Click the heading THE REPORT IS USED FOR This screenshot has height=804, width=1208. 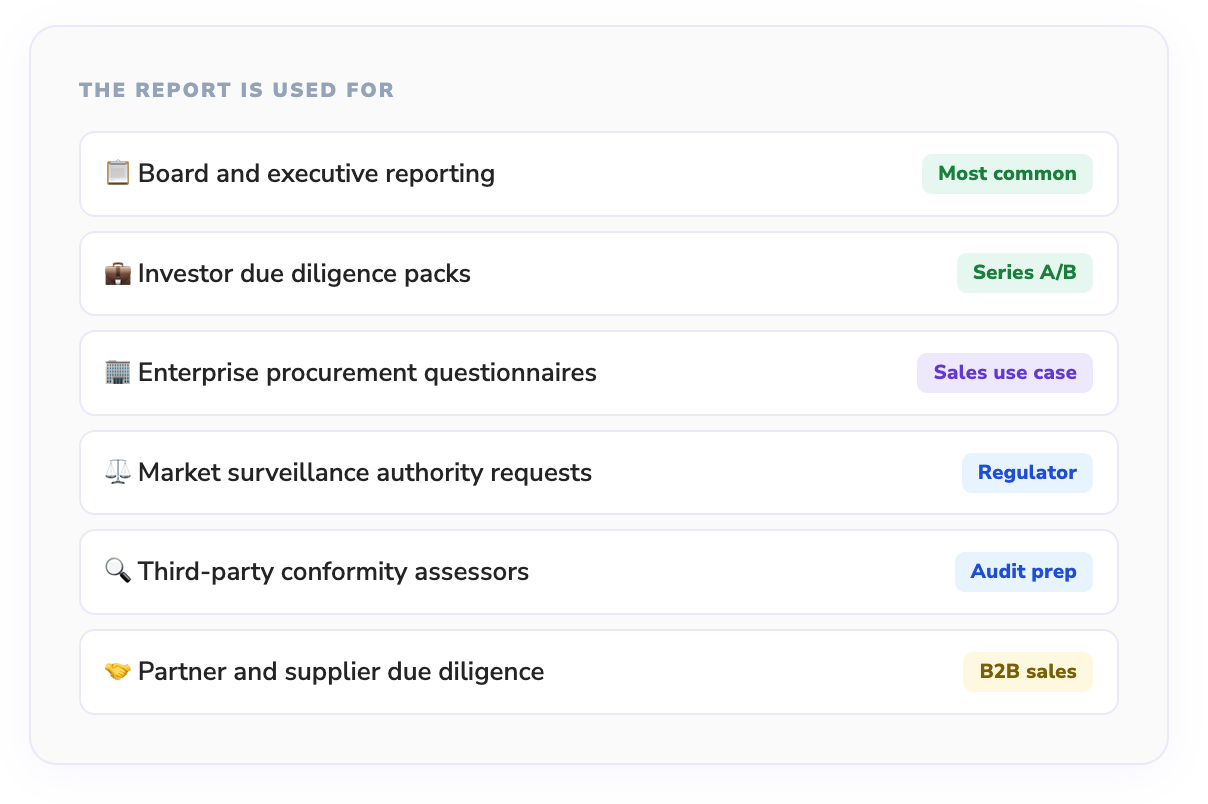(237, 89)
